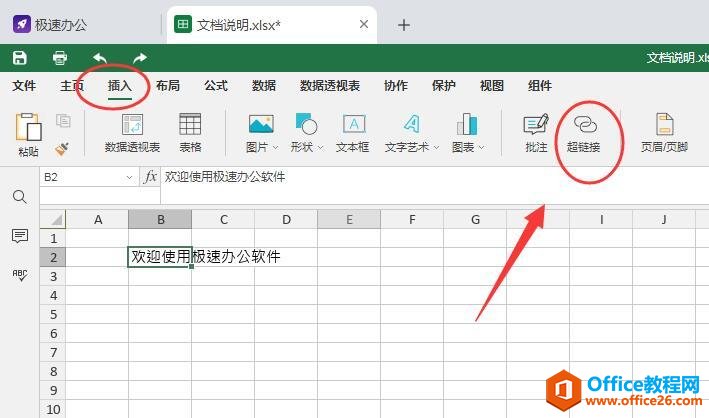Insert a text box (文本框)

click(353, 133)
